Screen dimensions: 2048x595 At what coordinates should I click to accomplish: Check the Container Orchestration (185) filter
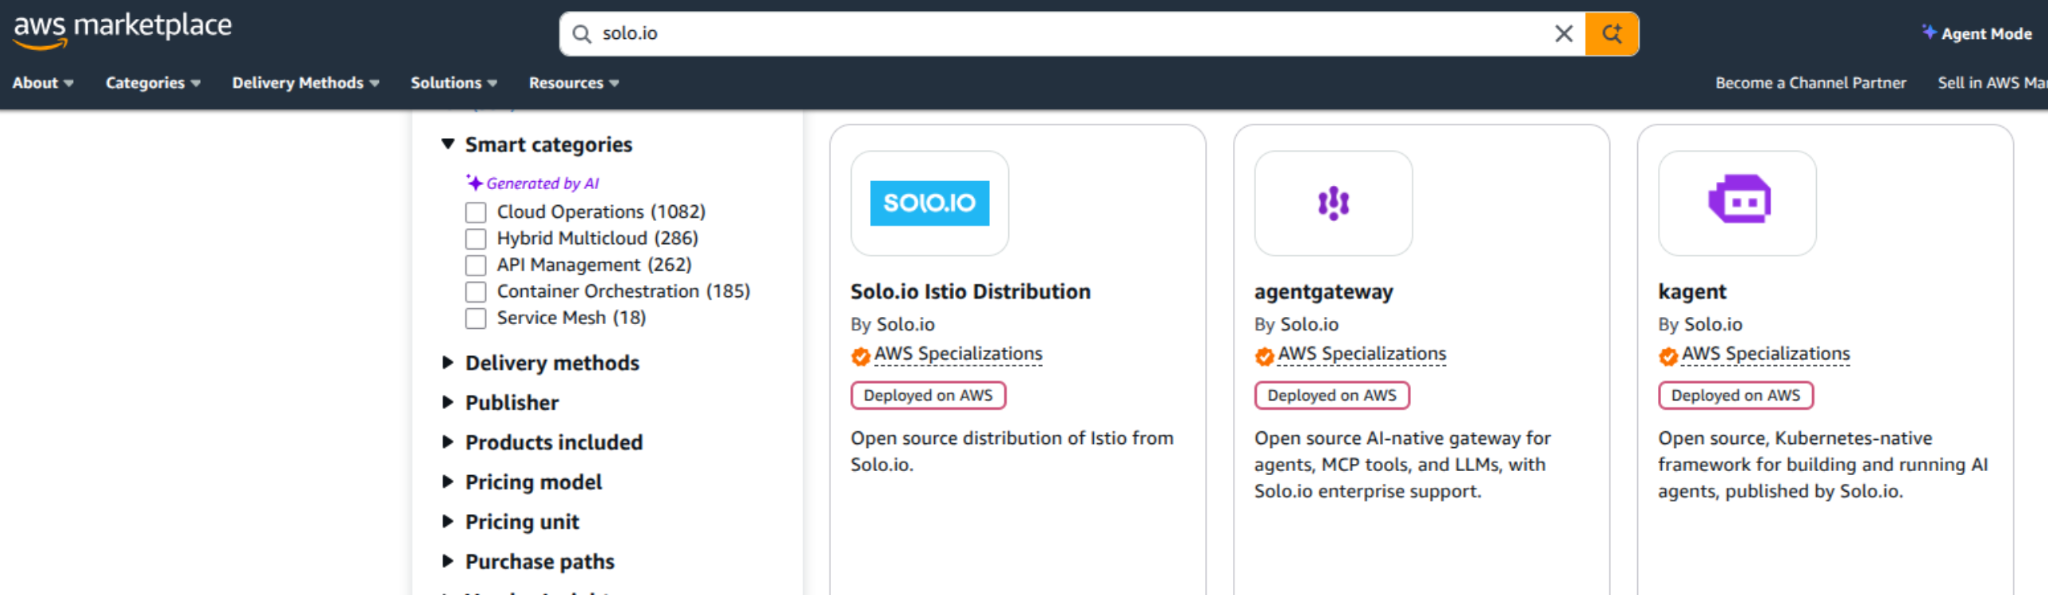pos(476,292)
